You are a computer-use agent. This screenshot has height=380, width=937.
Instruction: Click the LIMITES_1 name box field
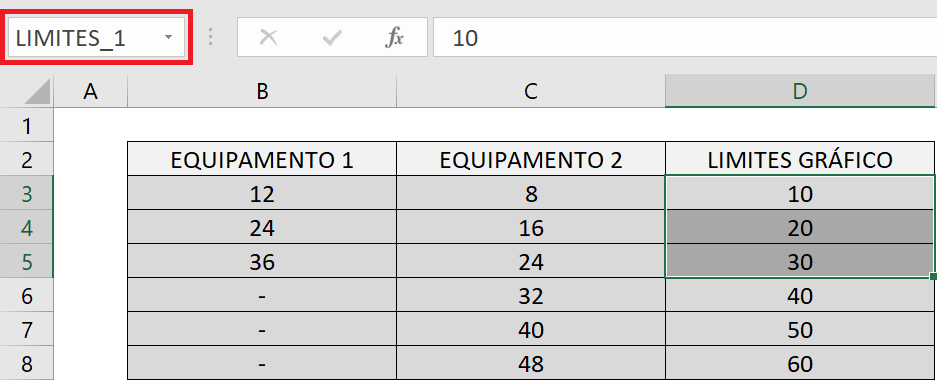tap(97, 38)
